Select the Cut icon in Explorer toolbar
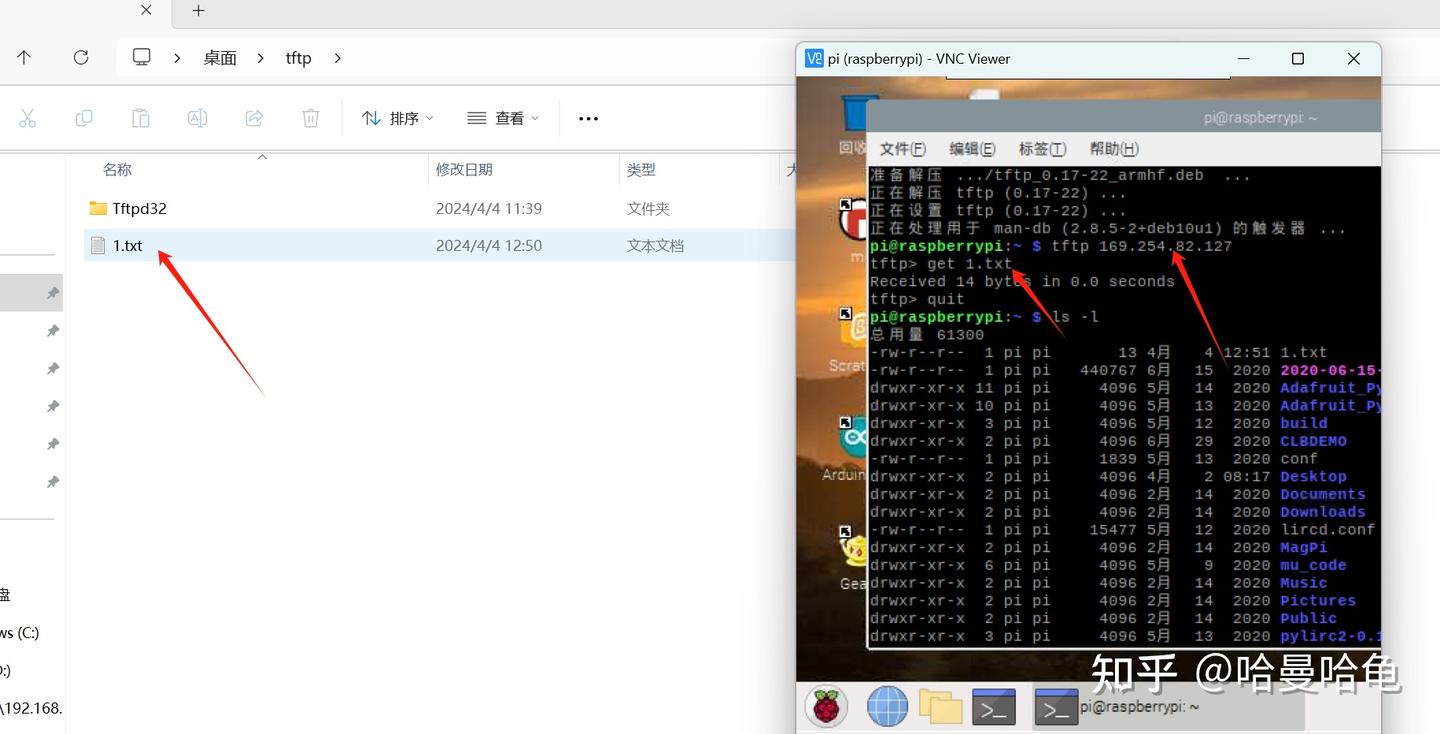 (x=28, y=117)
